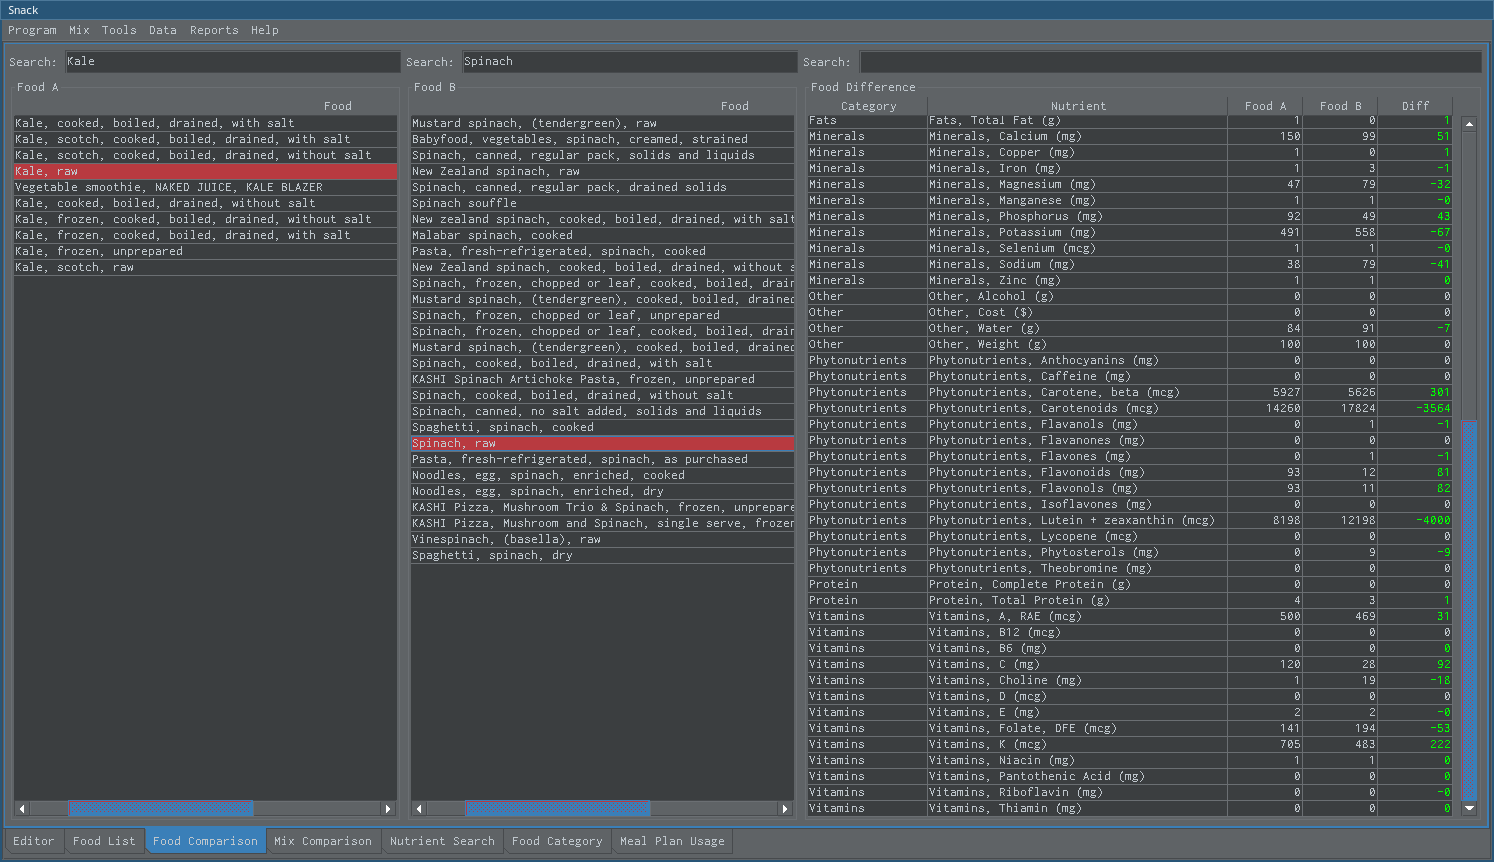Click the Food header in Food A list
The width and height of the screenshot is (1494, 862).
click(337, 106)
